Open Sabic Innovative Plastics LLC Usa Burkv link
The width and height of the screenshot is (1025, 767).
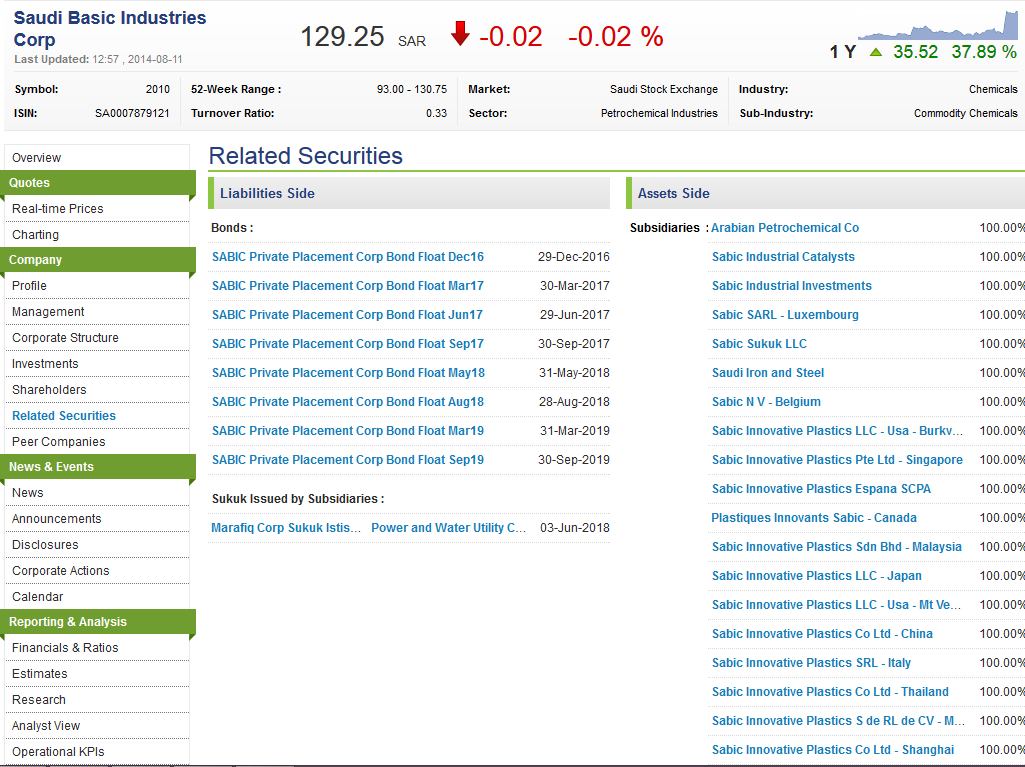(837, 431)
